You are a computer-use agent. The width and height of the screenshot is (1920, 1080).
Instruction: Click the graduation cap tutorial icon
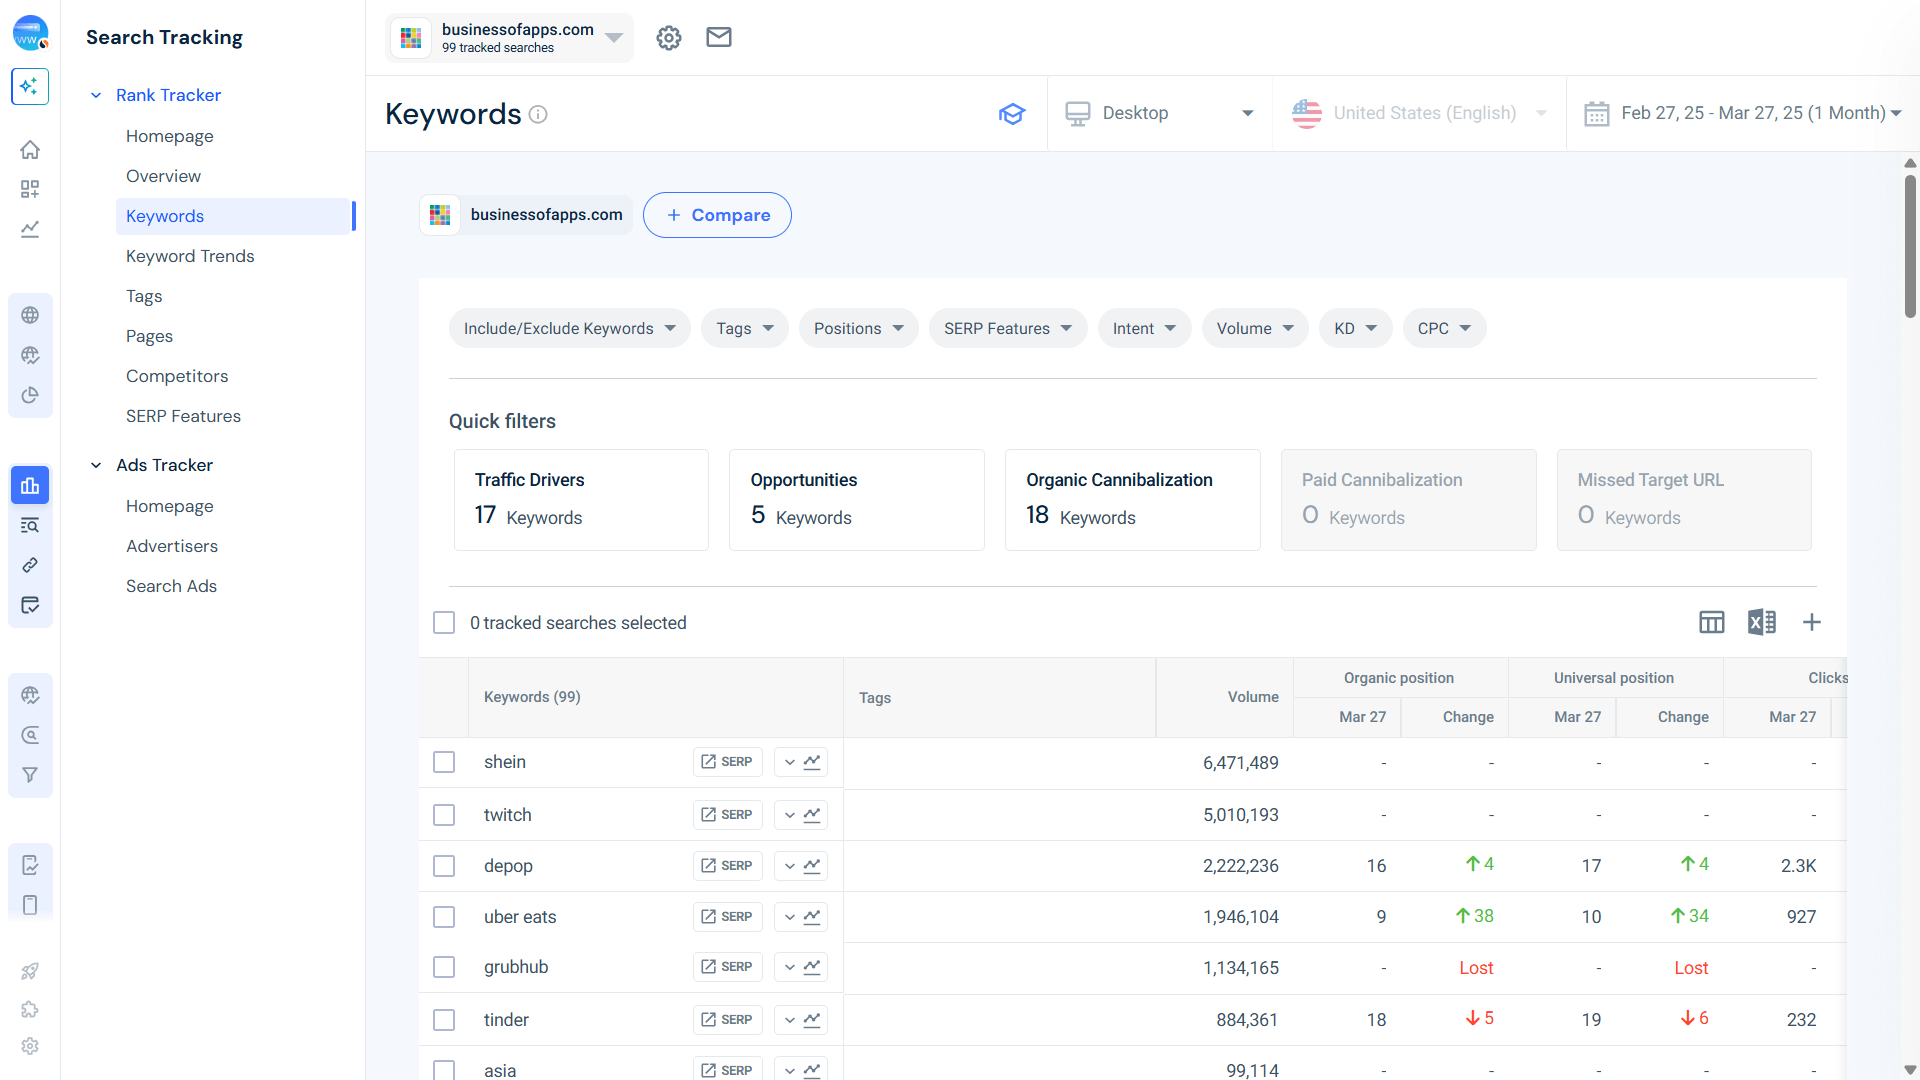[1012, 114]
